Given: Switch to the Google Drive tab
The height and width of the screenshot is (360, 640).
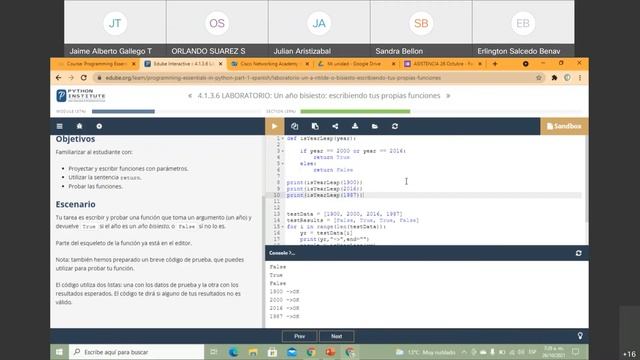Looking at the screenshot, I should (x=354, y=64).
